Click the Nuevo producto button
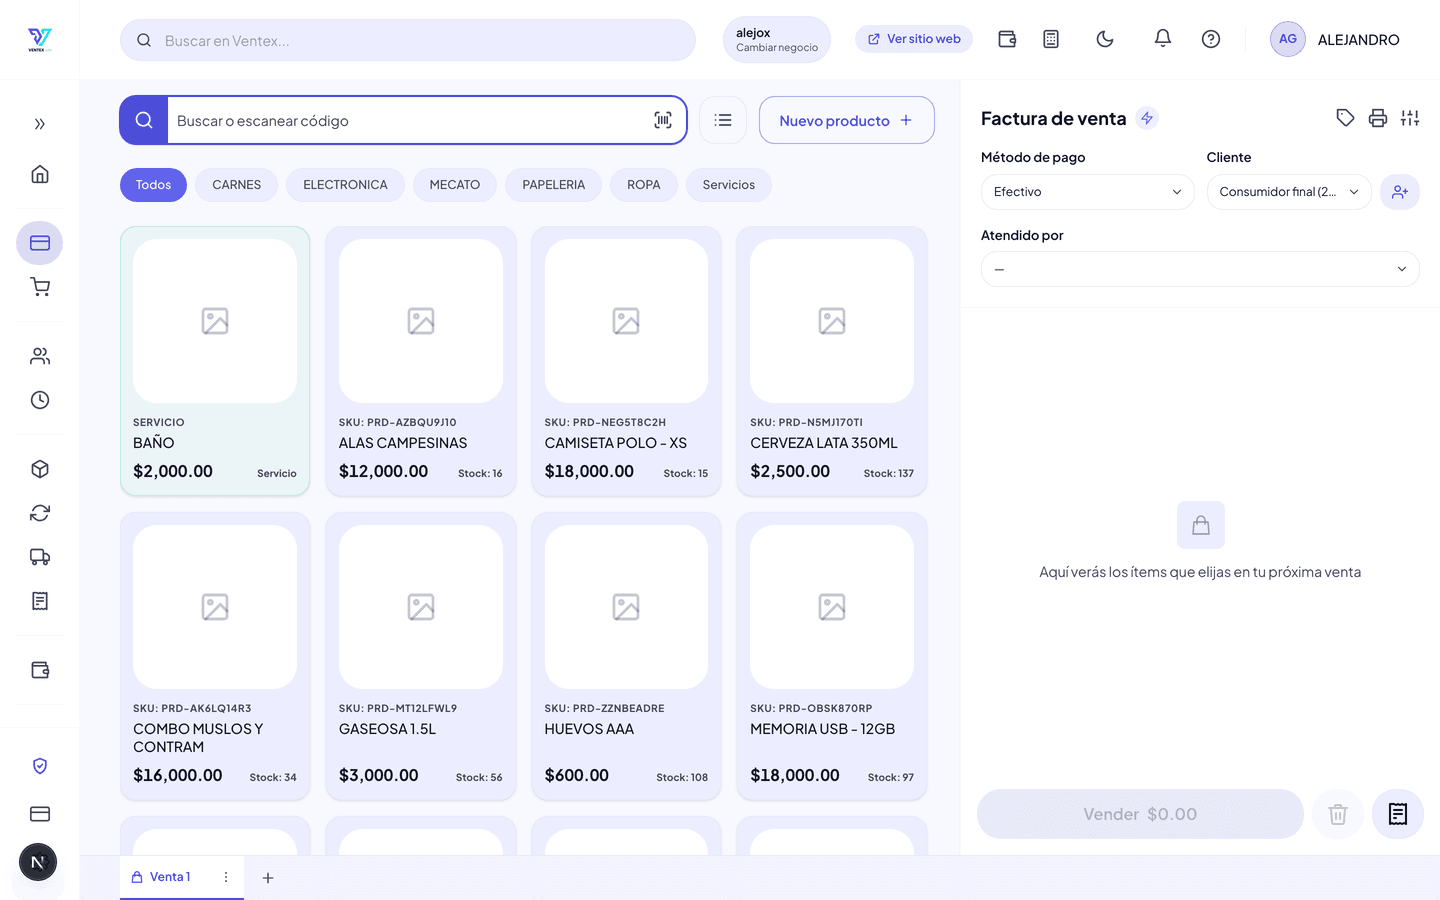 847,120
